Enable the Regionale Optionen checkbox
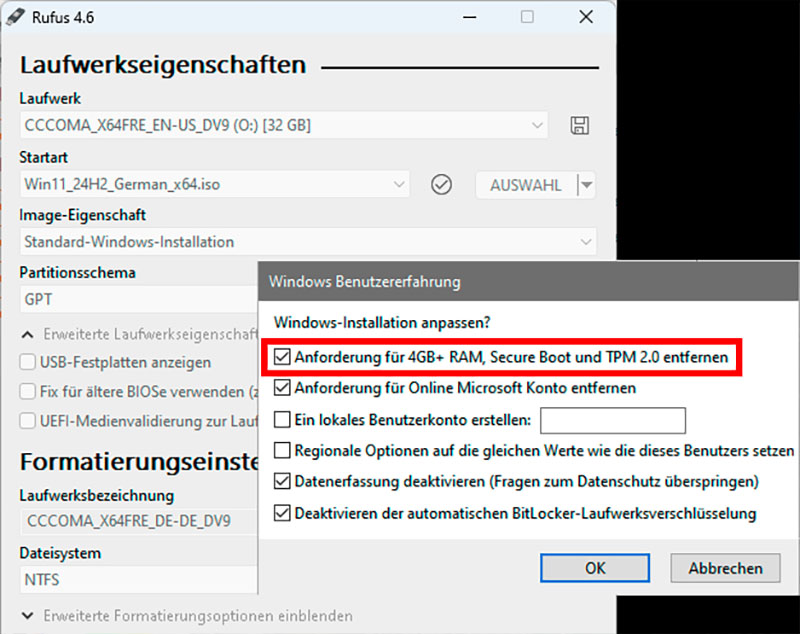800x634 pixels. (x=282, y=452)
